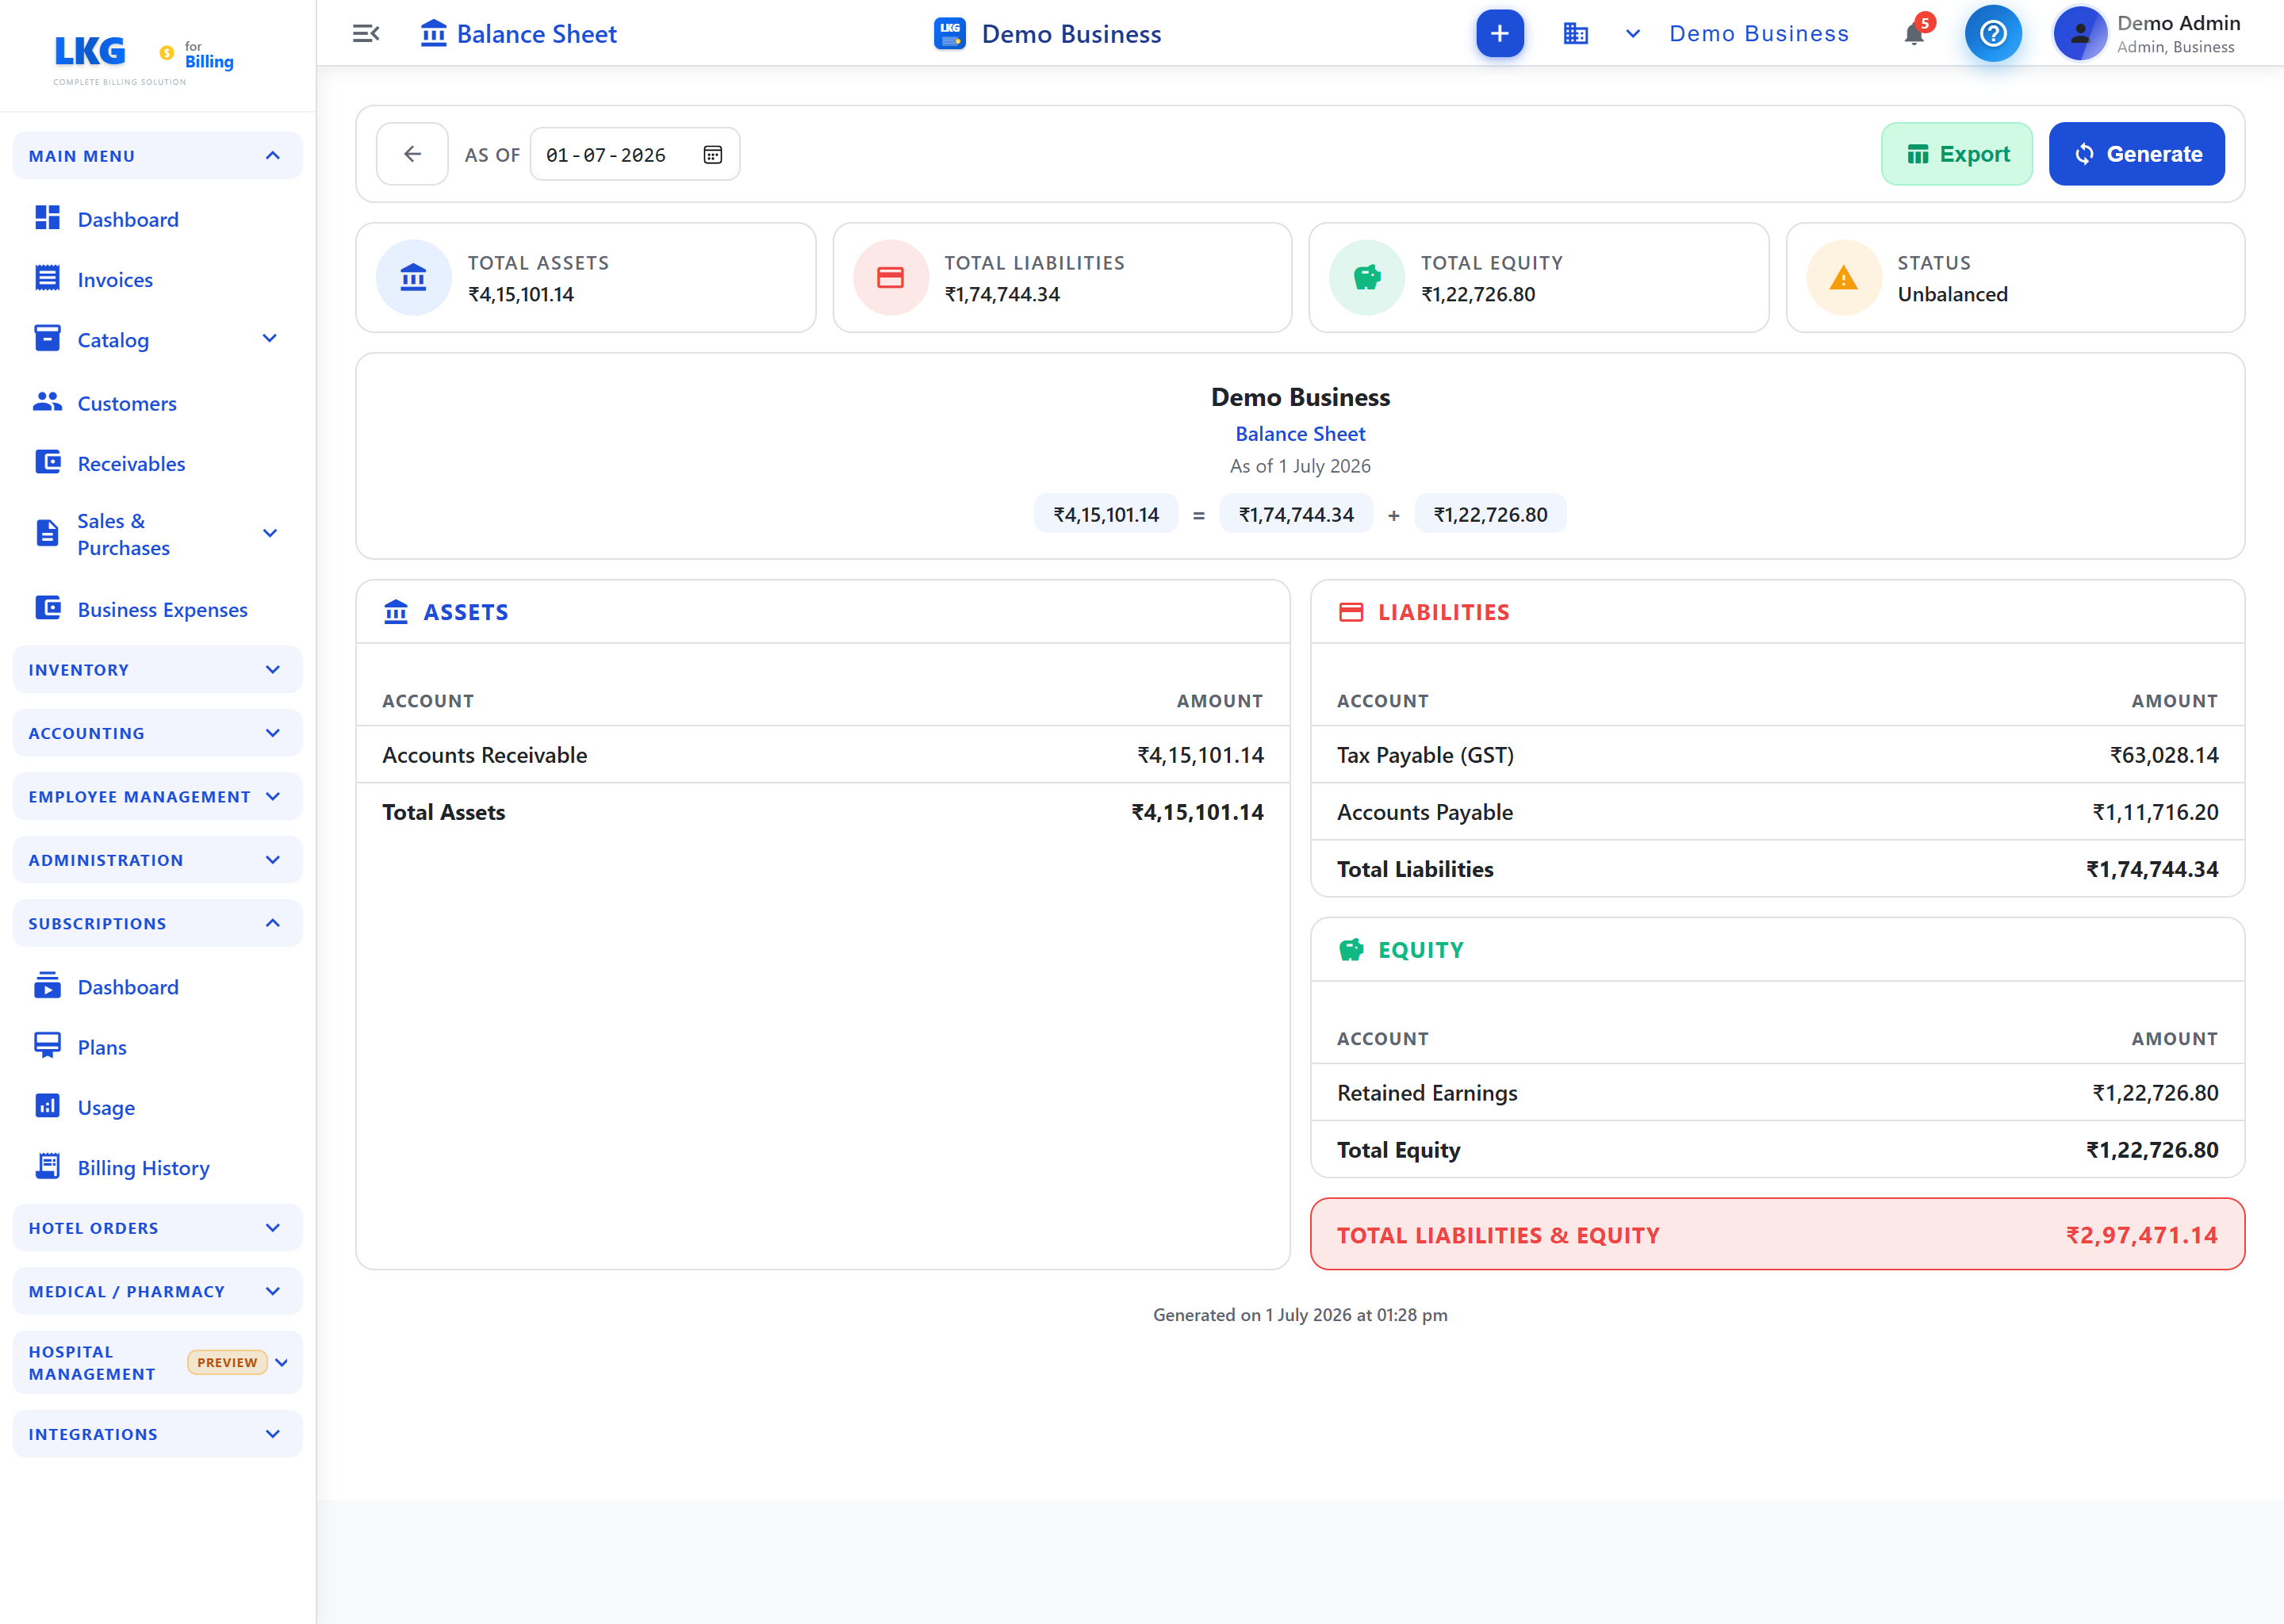Screen dimensions: 2284x1624
Task: Click the Unbalanced status warning icon
Action: [1843, 278]
